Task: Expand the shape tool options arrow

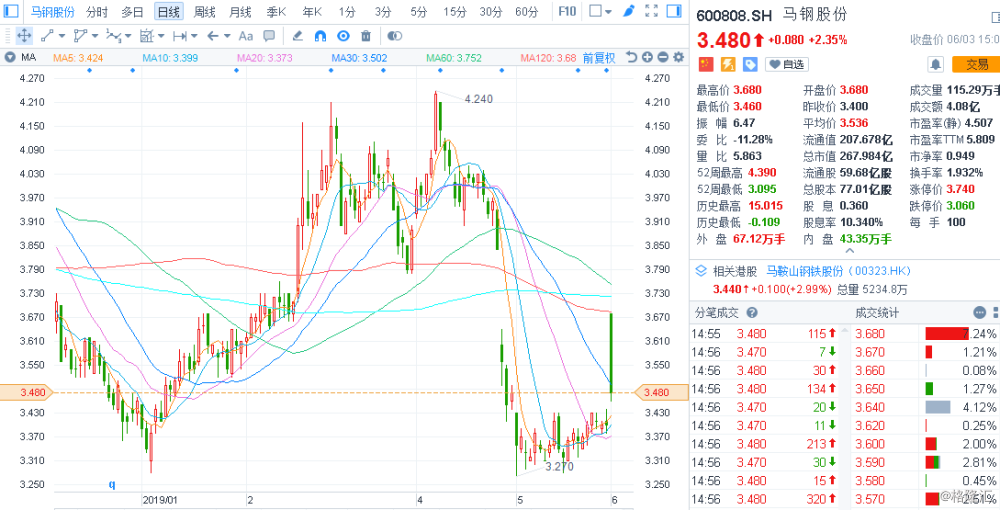Action: pyautogui.click(x=95, y=36)
